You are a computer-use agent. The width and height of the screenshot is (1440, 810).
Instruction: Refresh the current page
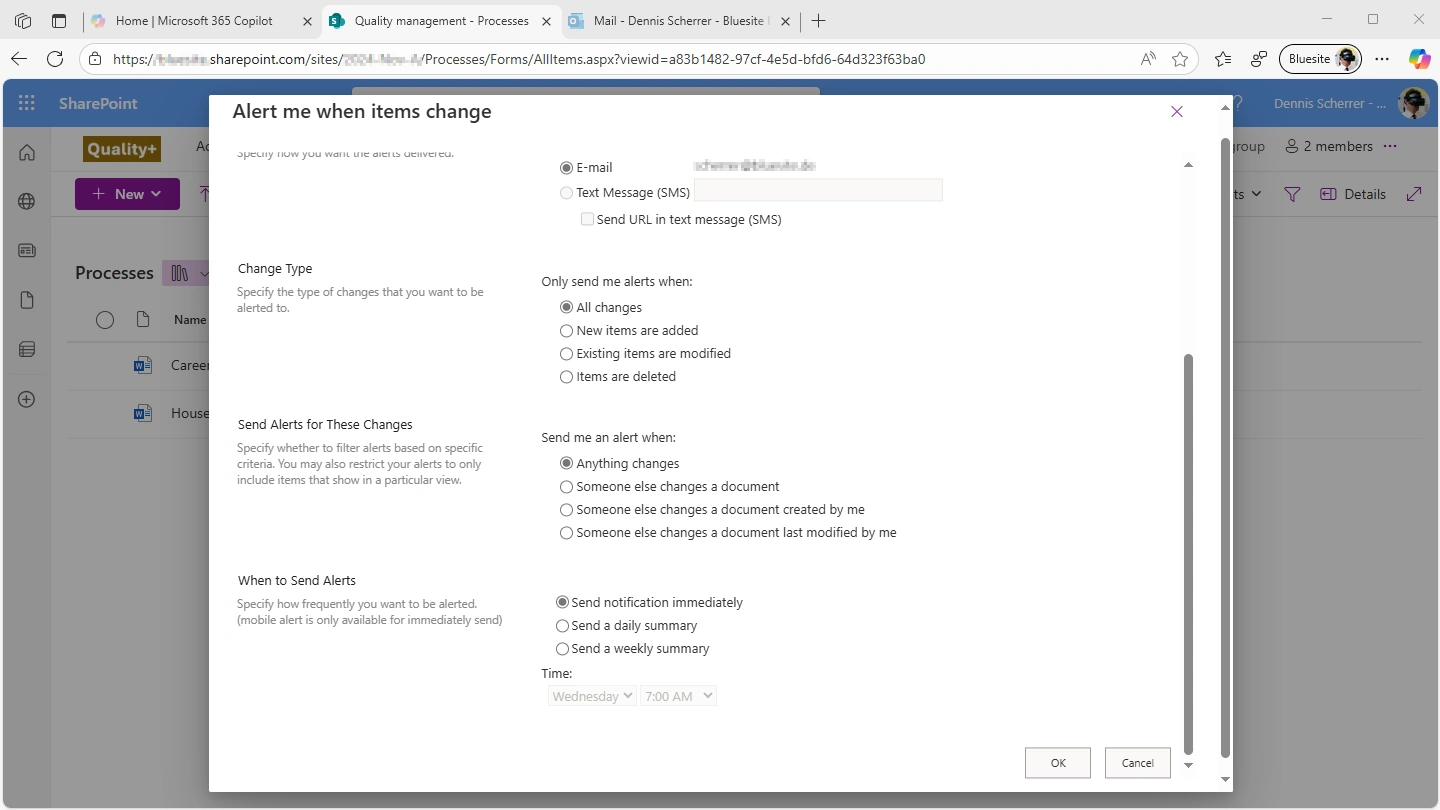(55, 59)
